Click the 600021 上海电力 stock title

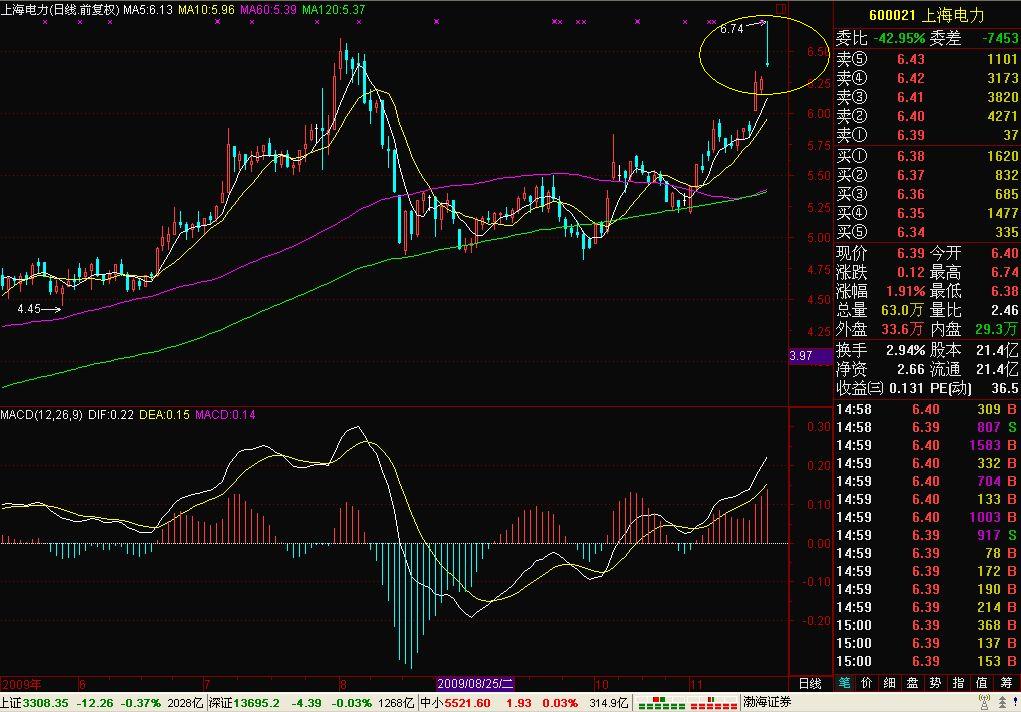(927, 15)
